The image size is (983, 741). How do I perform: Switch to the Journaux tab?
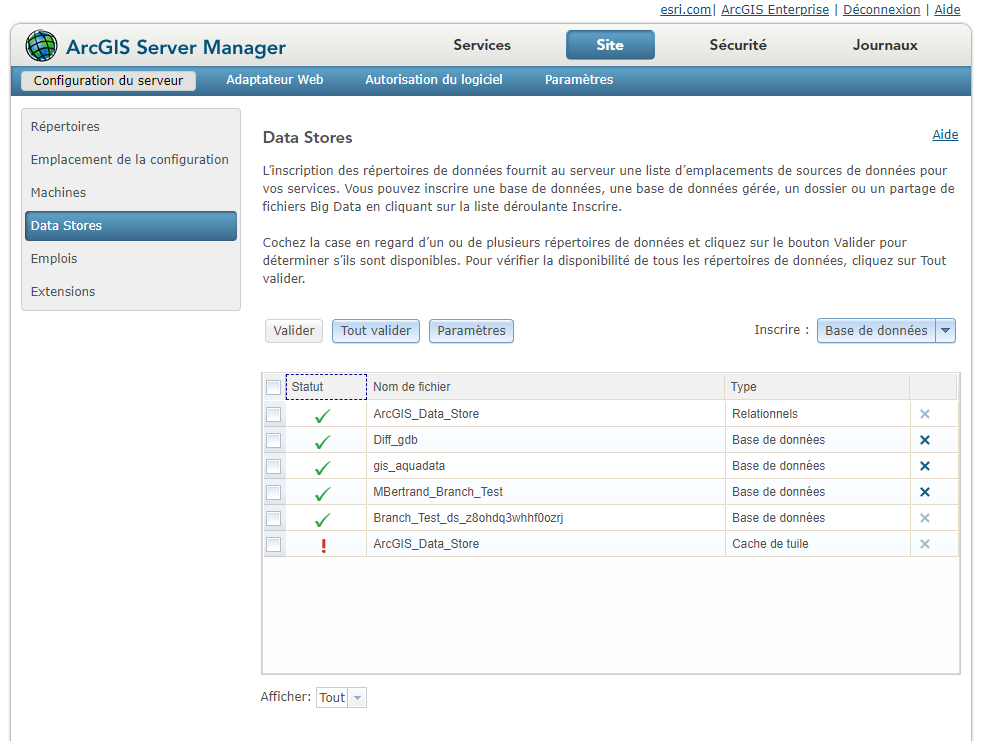coord(885,45)
